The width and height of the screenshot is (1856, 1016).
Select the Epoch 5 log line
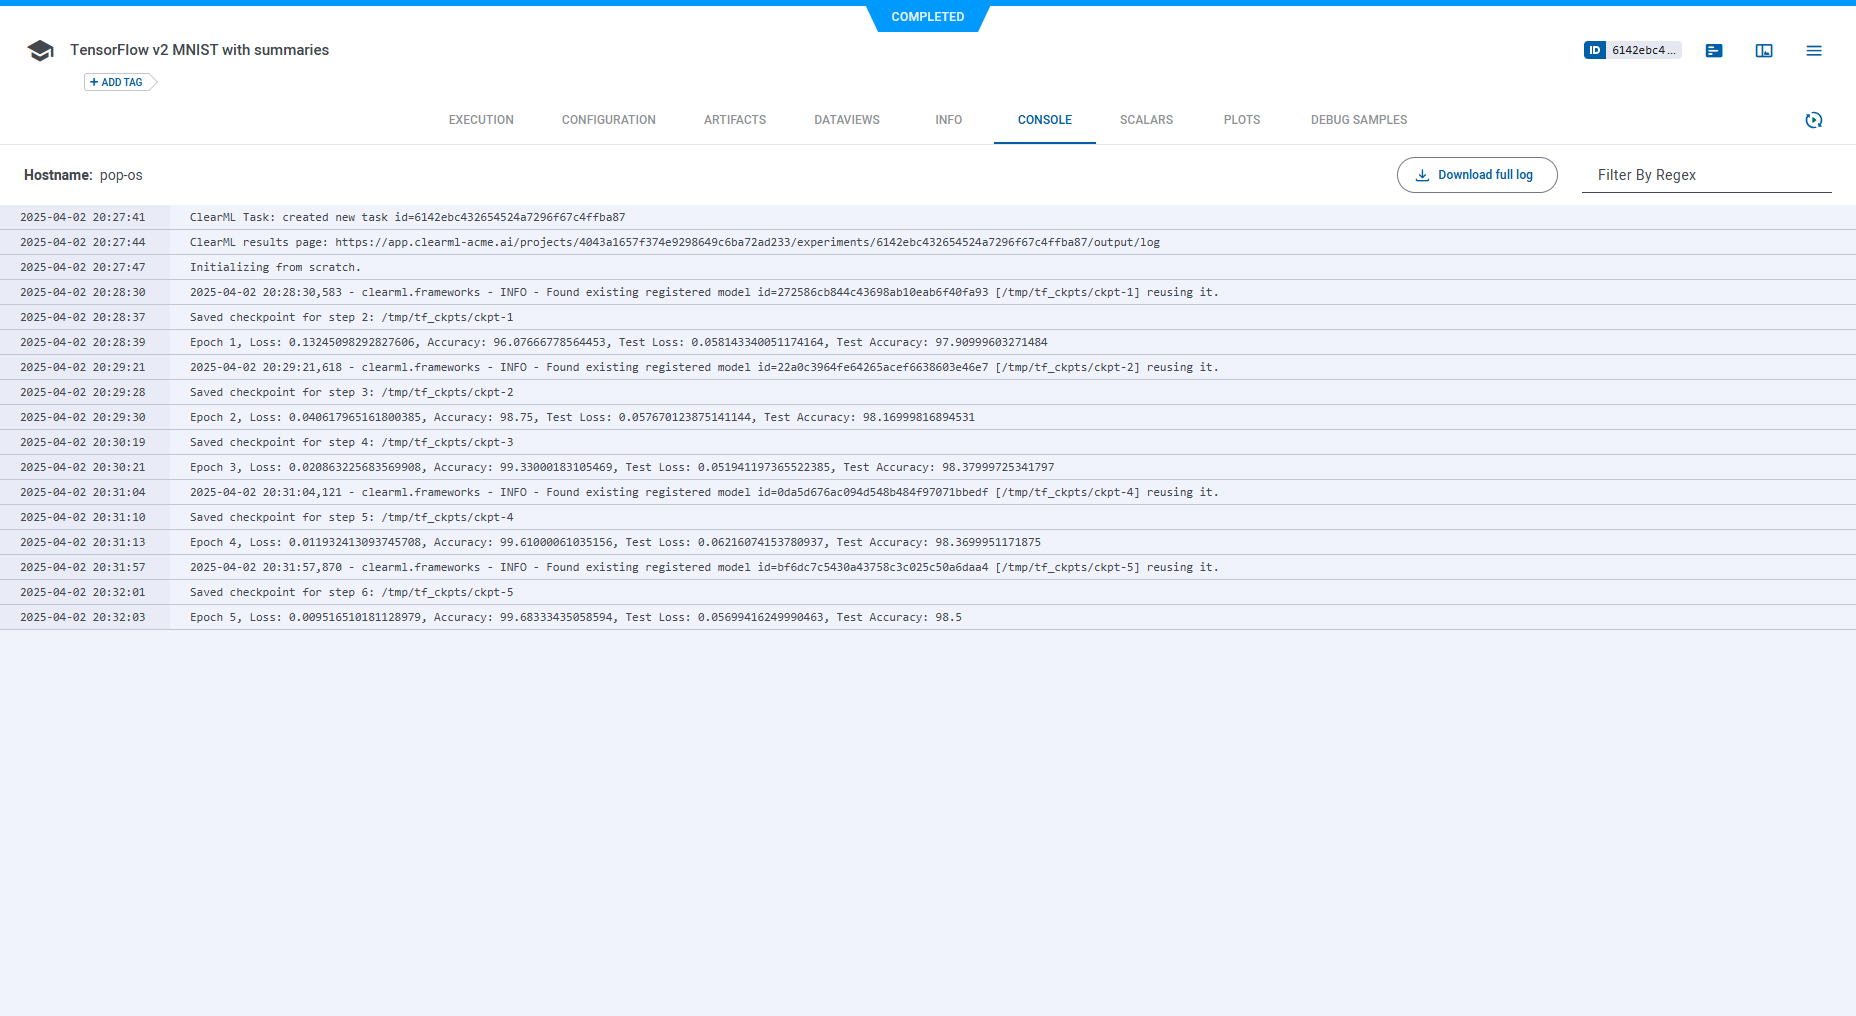[576, 617]
